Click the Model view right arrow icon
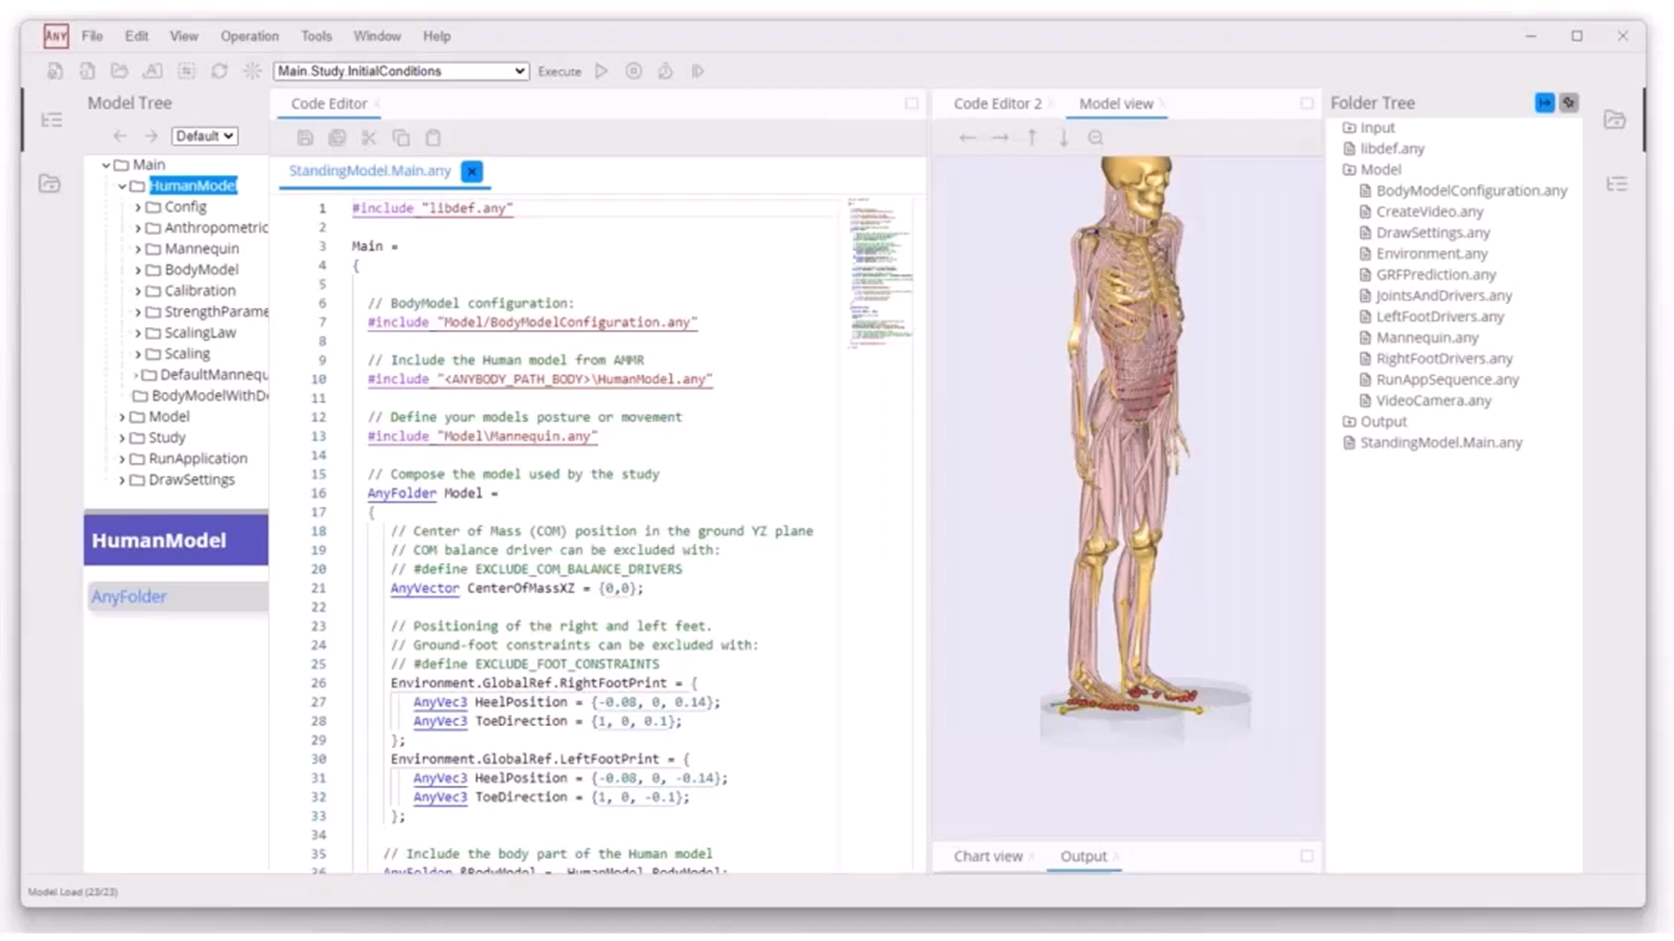The height and width of the screenshot is (941, 1674). click(x=1000, y=138)
